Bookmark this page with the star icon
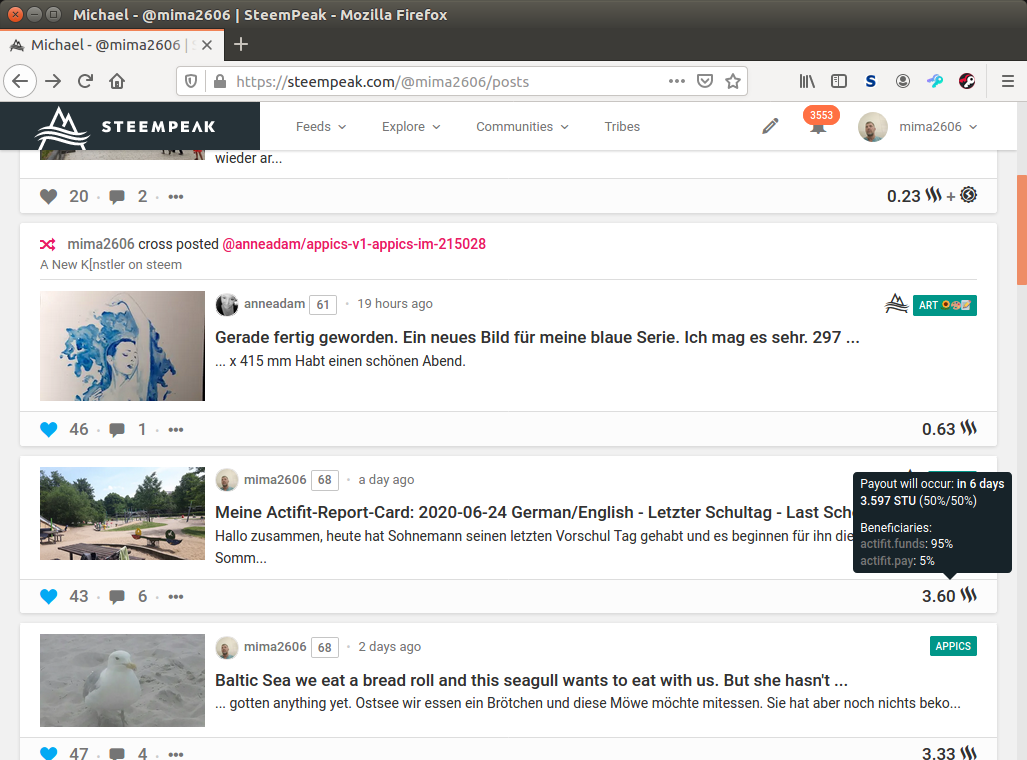The width and height of the screenshot is (1027, 760). (733, 82)
